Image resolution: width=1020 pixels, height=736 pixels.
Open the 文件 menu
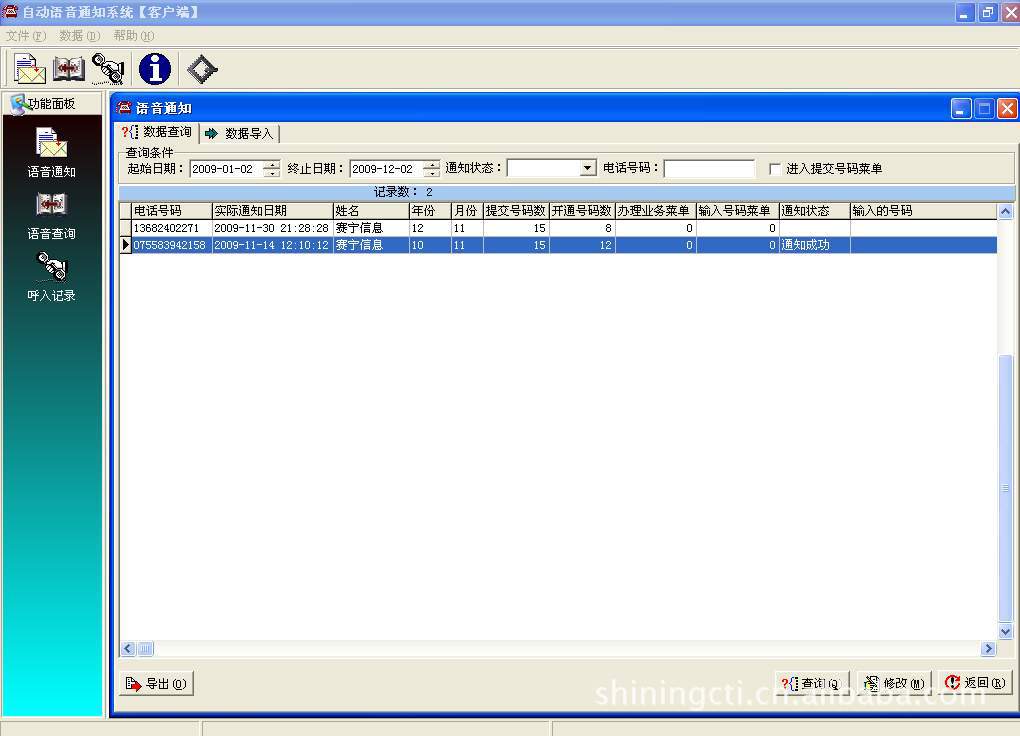pos(25,36)
